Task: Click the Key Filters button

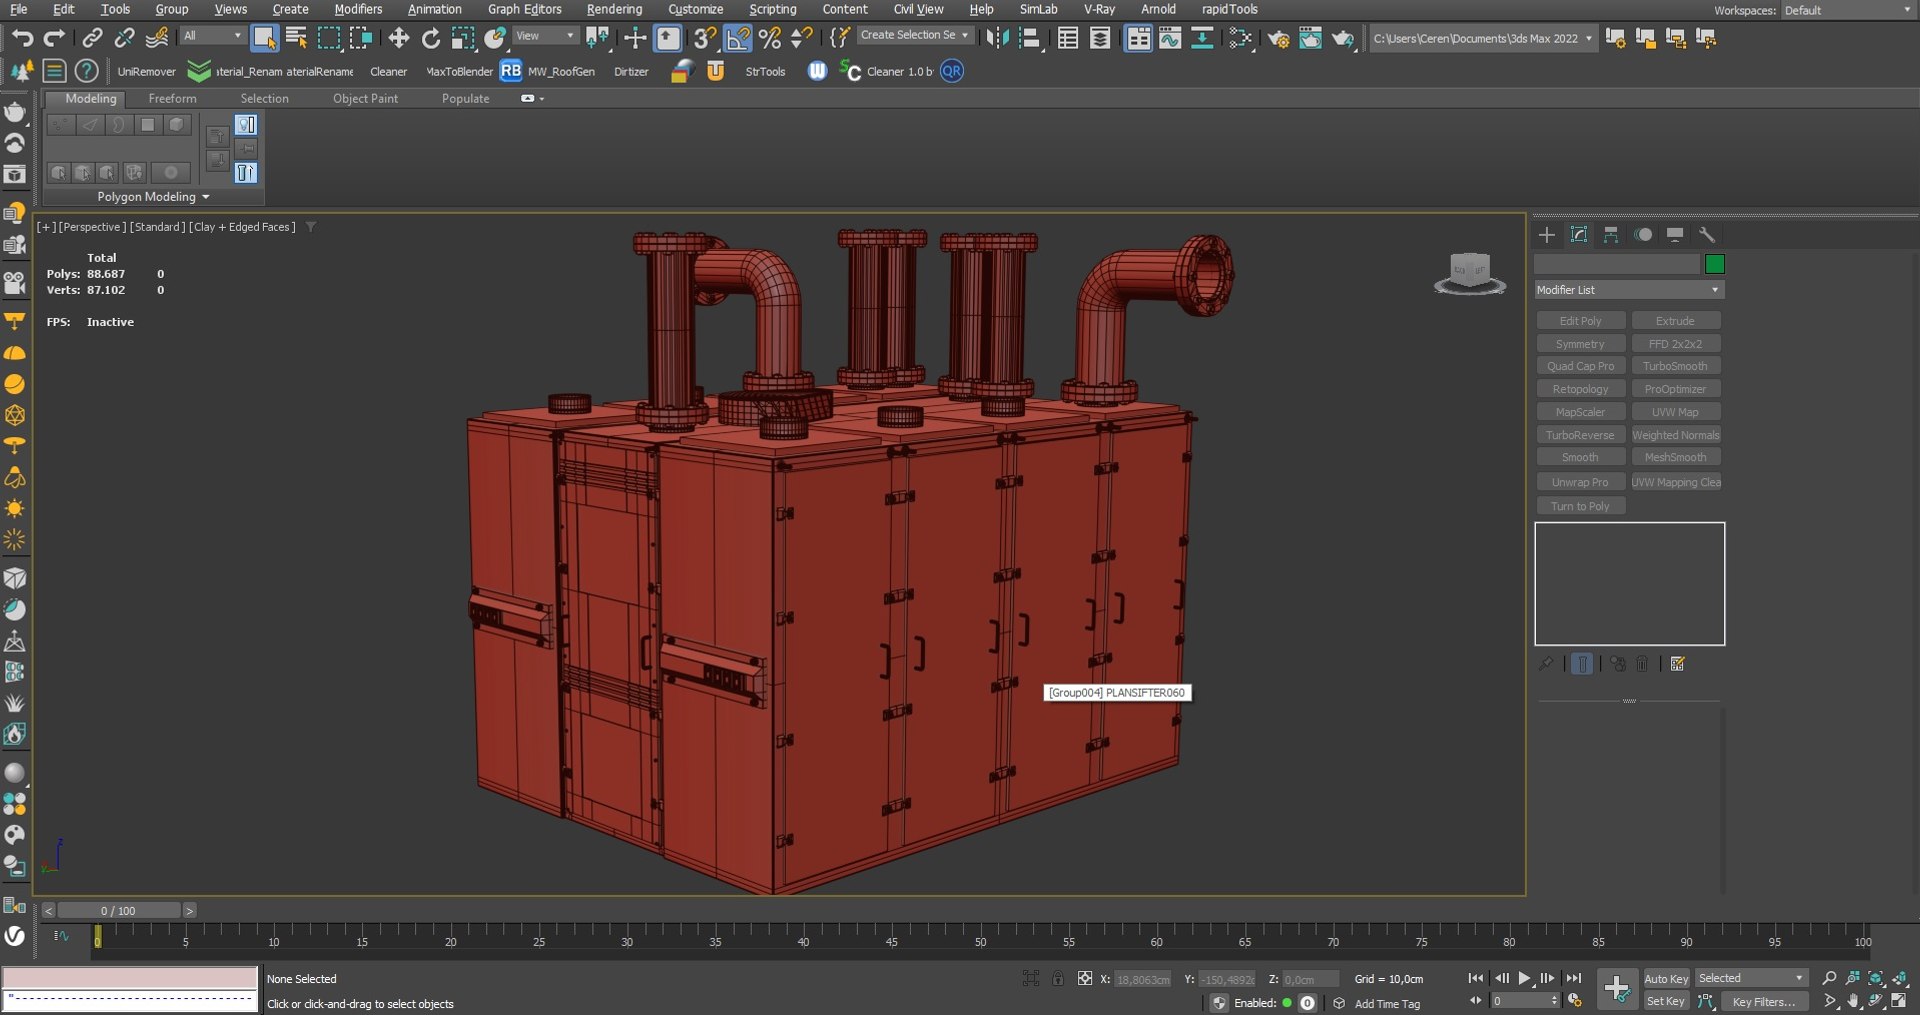Action: 1763,1001
